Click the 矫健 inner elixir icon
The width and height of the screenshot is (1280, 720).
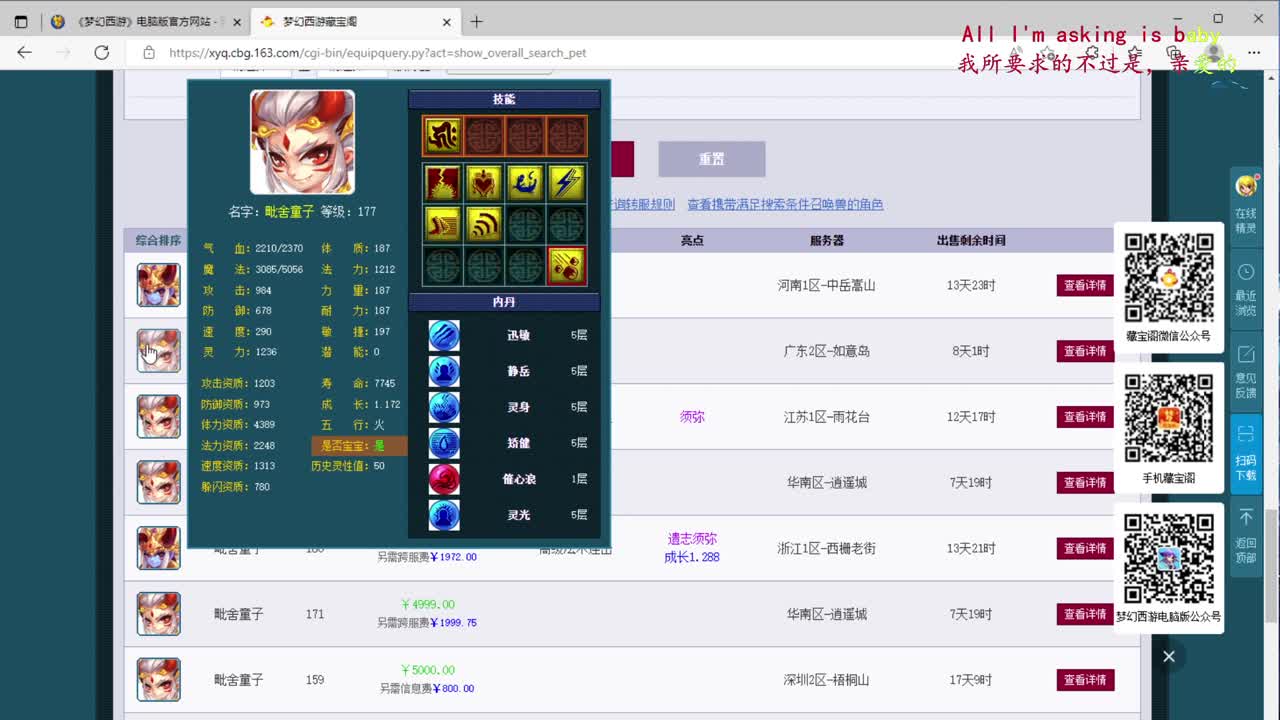(x=444, y=443)
